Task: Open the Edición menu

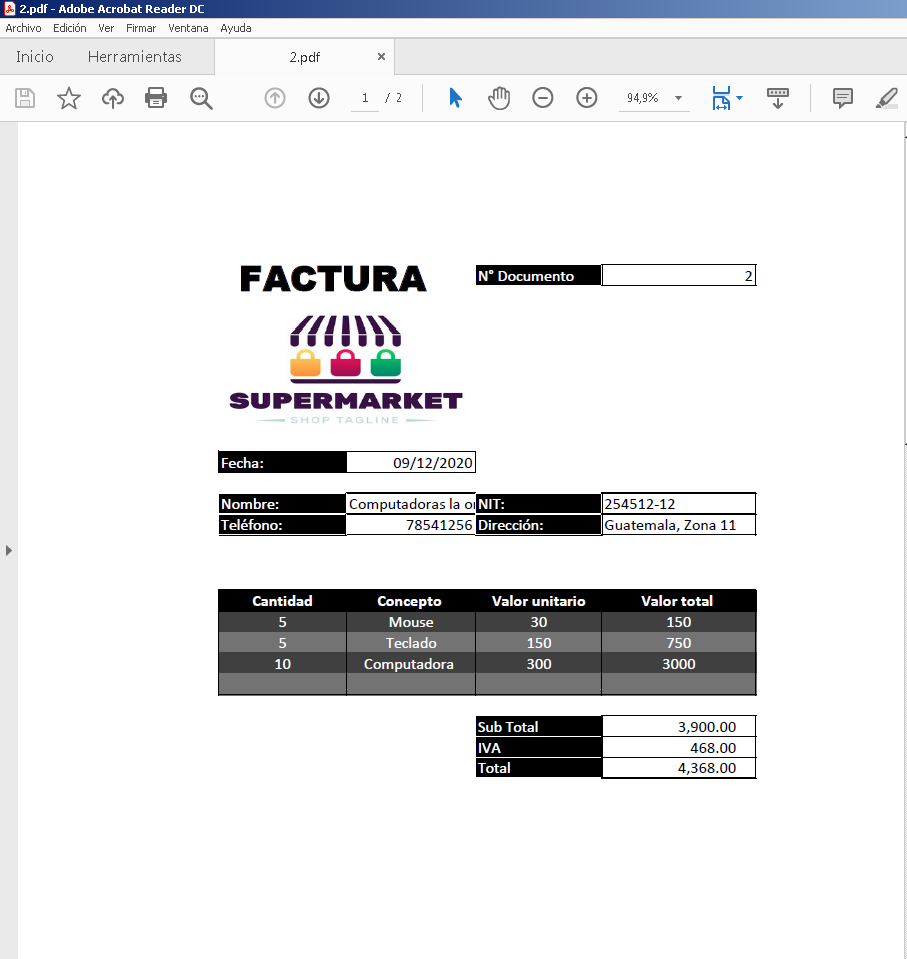Action: click(70, 28)
